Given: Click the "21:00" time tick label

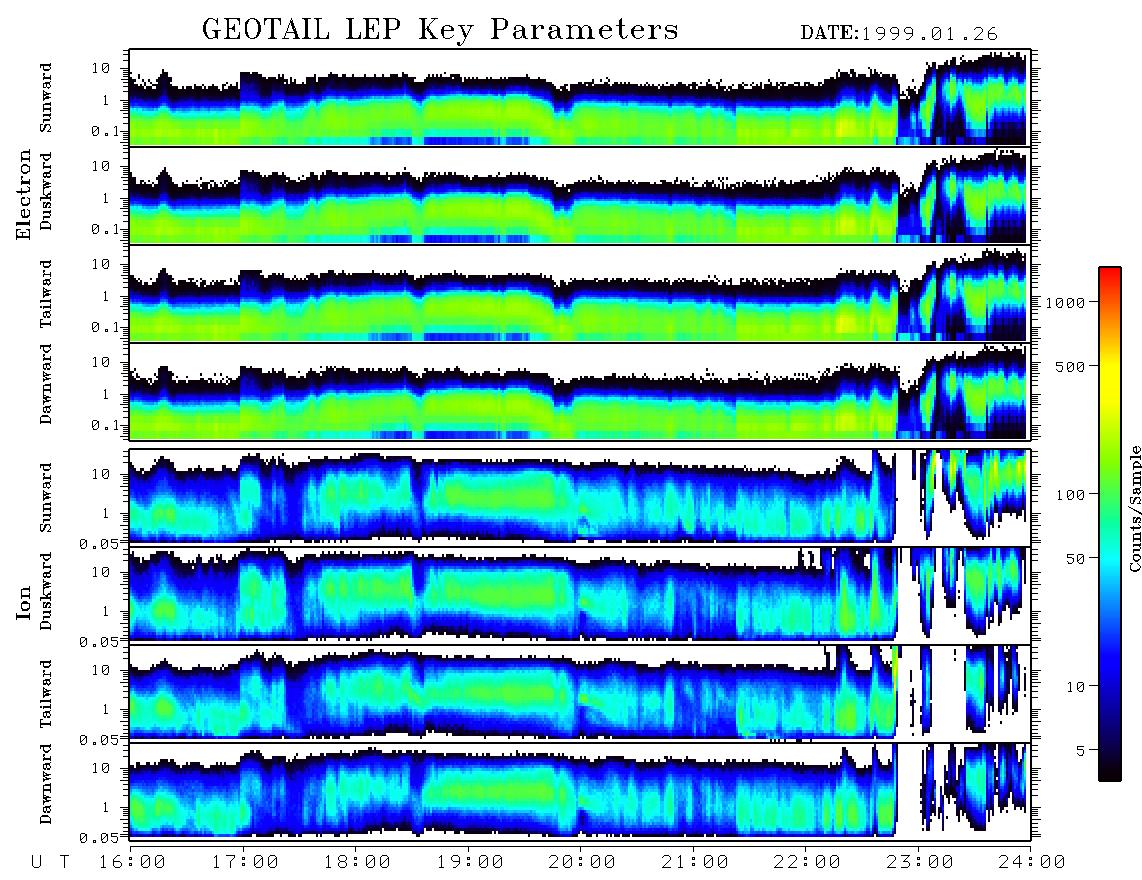Looking at the screenshot, I should 696,862.
